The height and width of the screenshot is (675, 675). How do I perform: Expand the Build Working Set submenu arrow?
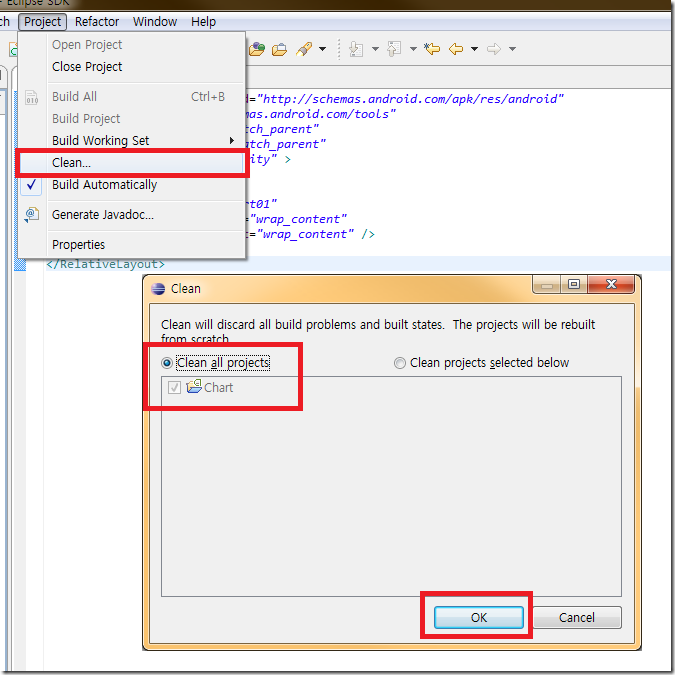pyautogui.click(x=232, y=140)
